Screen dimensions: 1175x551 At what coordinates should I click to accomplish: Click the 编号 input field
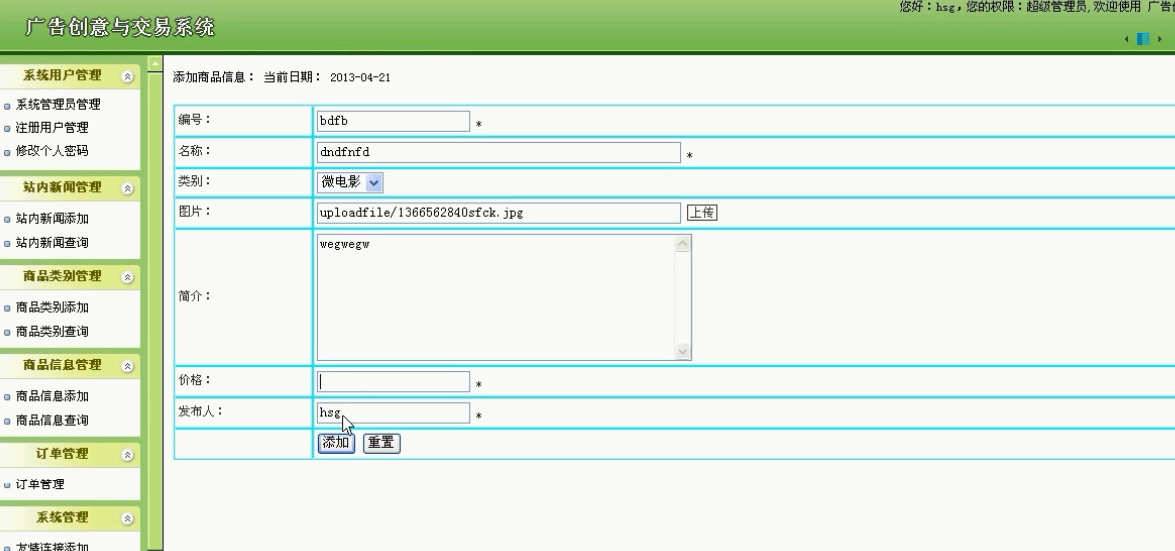point(393,121)
